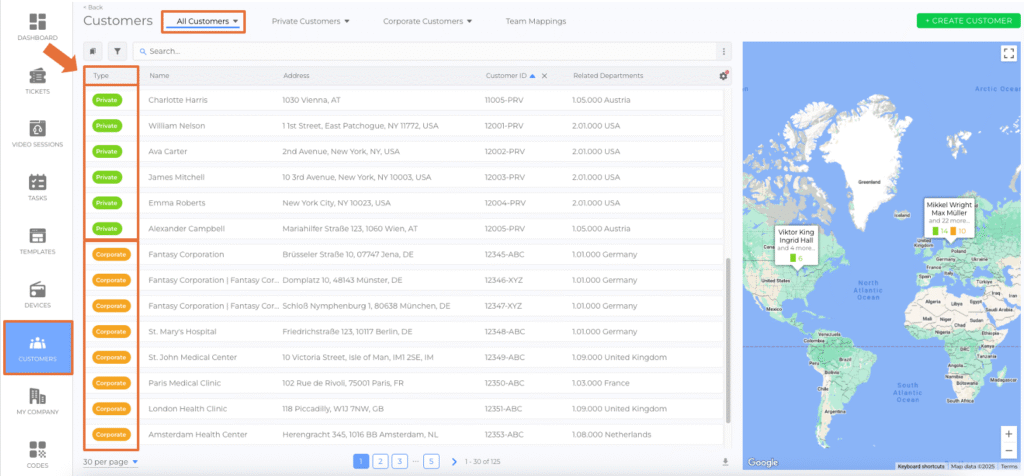Open table column settings gear
Screen dimensions: 1024x476
723,75
